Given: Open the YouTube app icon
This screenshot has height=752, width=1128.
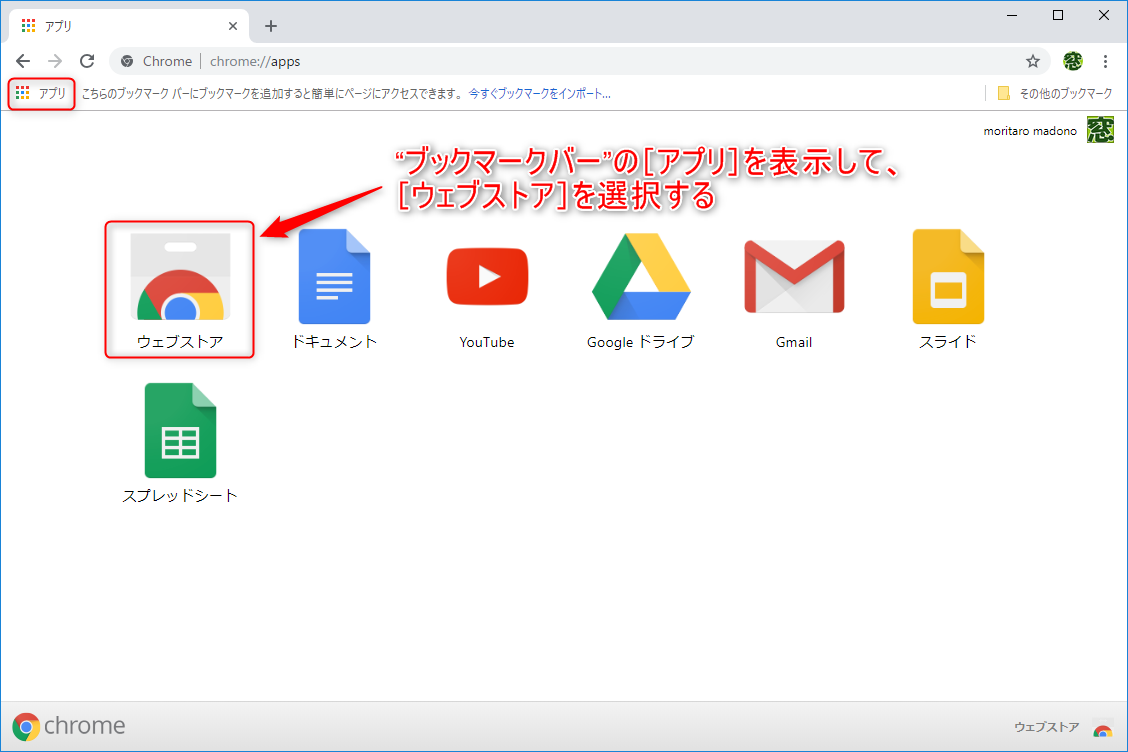Looking at the screenshot, I should coord(487,277).
